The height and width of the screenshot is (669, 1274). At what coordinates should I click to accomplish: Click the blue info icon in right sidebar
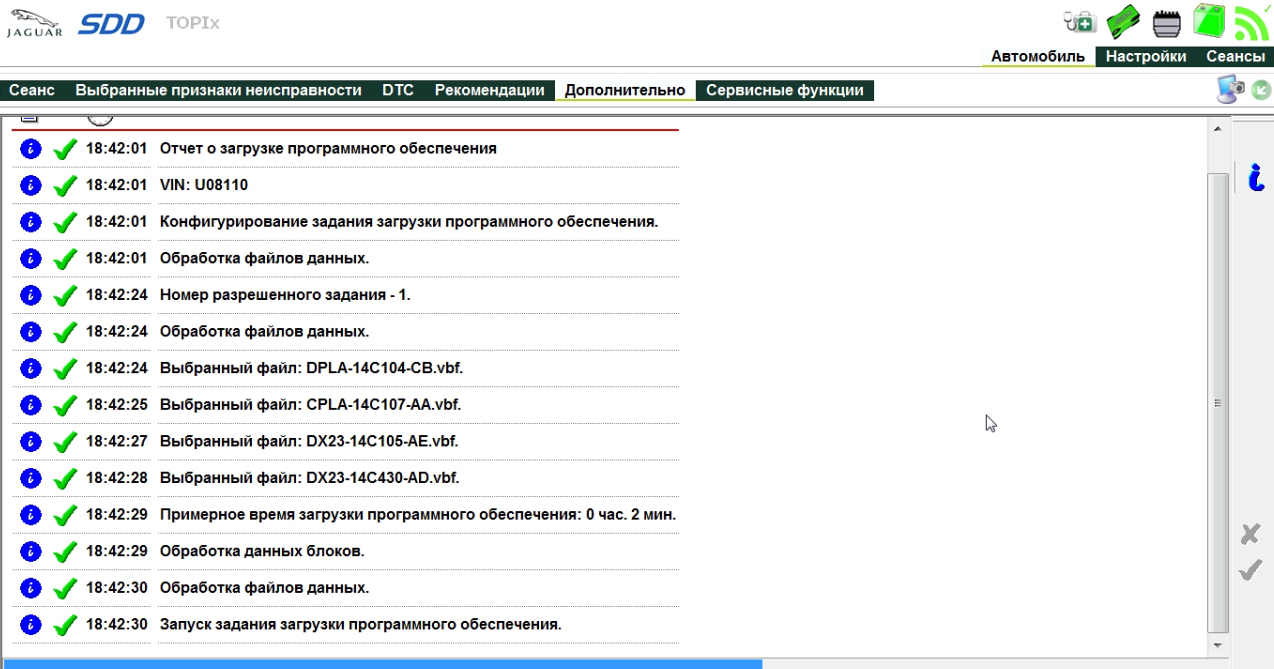pyautogui.click(x=1256, y=177)
